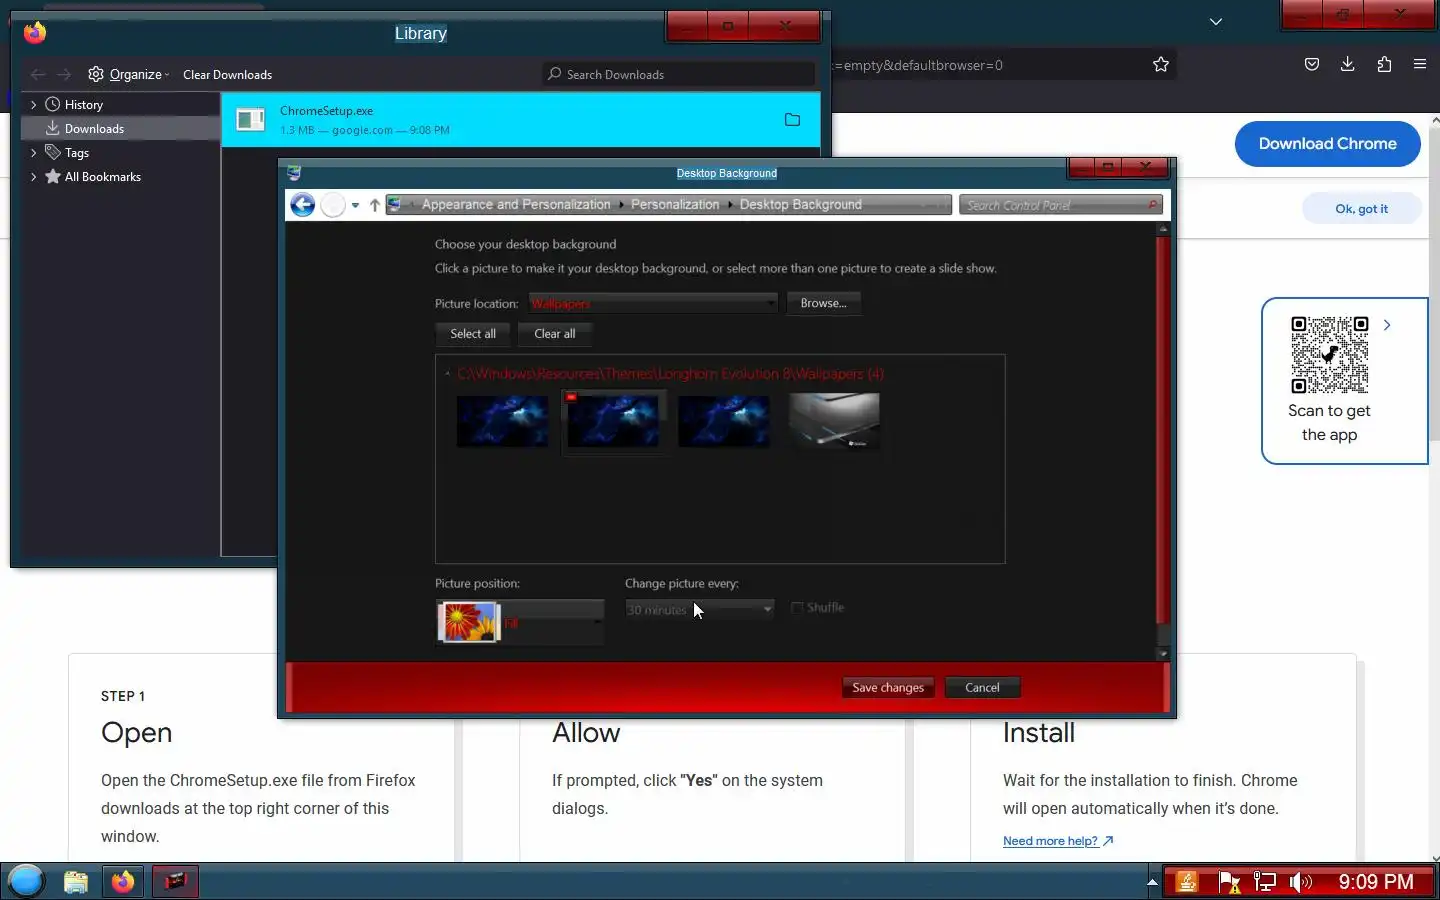
Task: Select the first blue wallpaper thumbnail
Action: click(502, 421)
